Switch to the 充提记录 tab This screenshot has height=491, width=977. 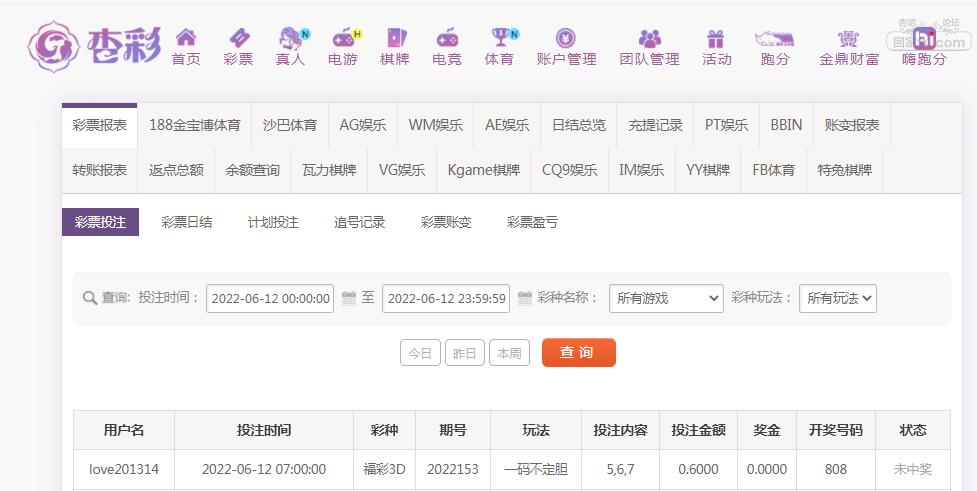(655, 125)
